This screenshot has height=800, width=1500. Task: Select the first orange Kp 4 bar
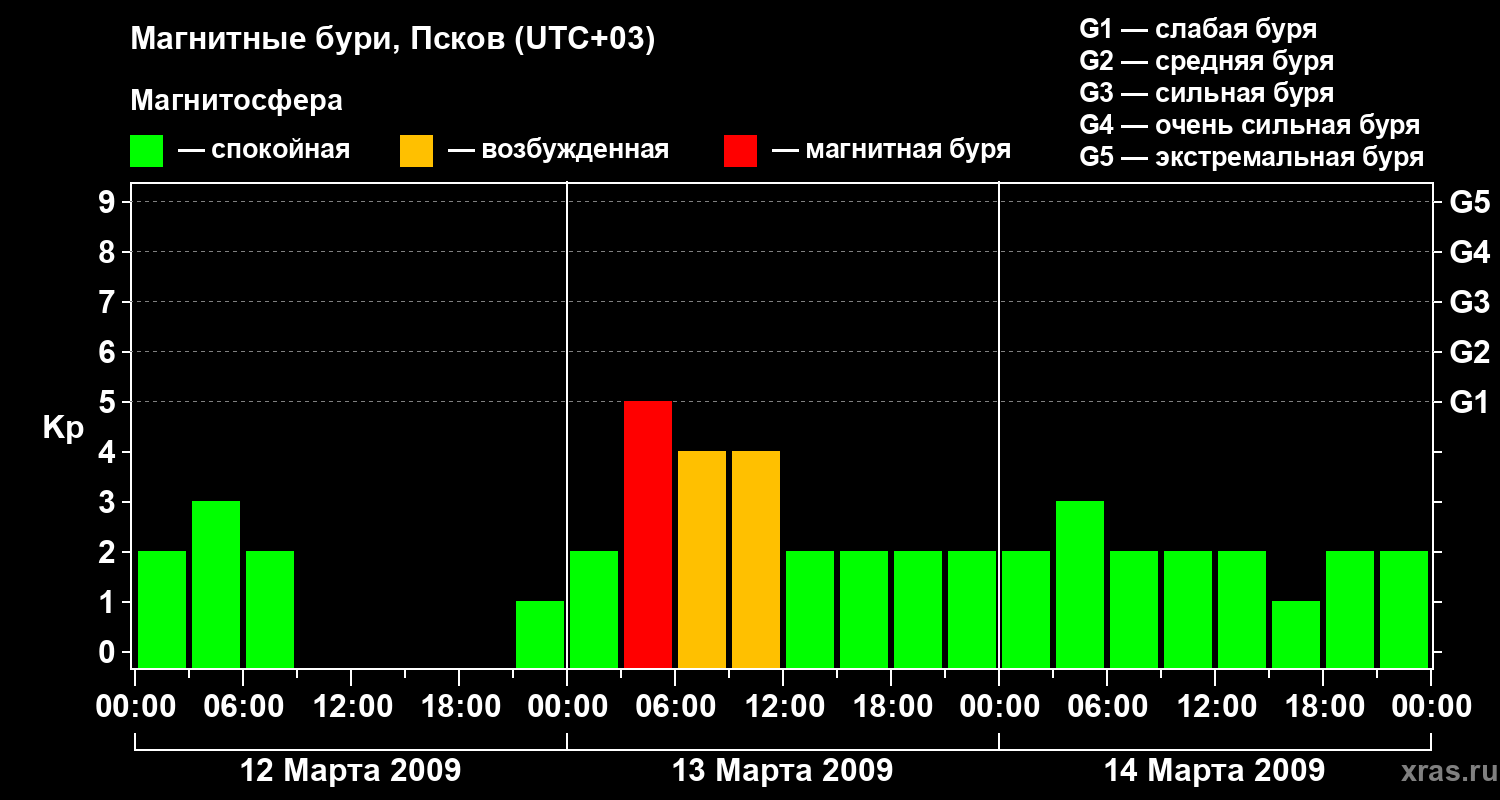[702, 559]
